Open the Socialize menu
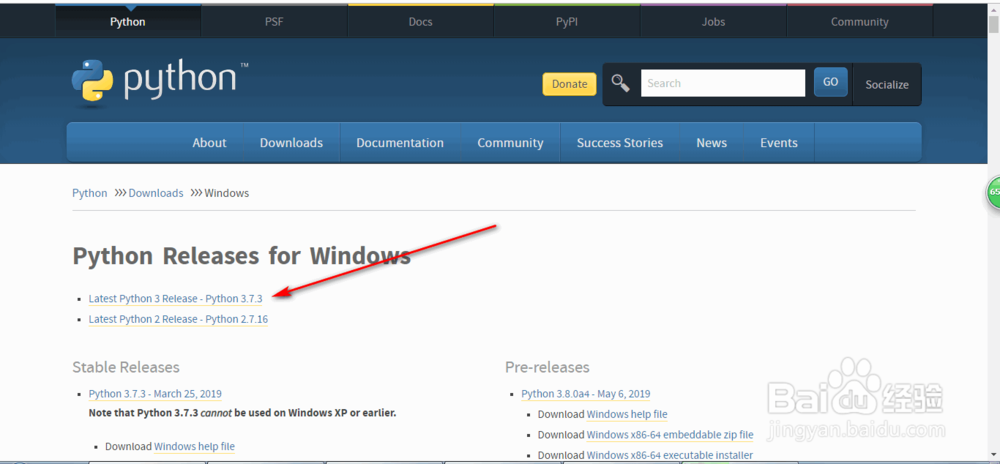 coord(886,84)
